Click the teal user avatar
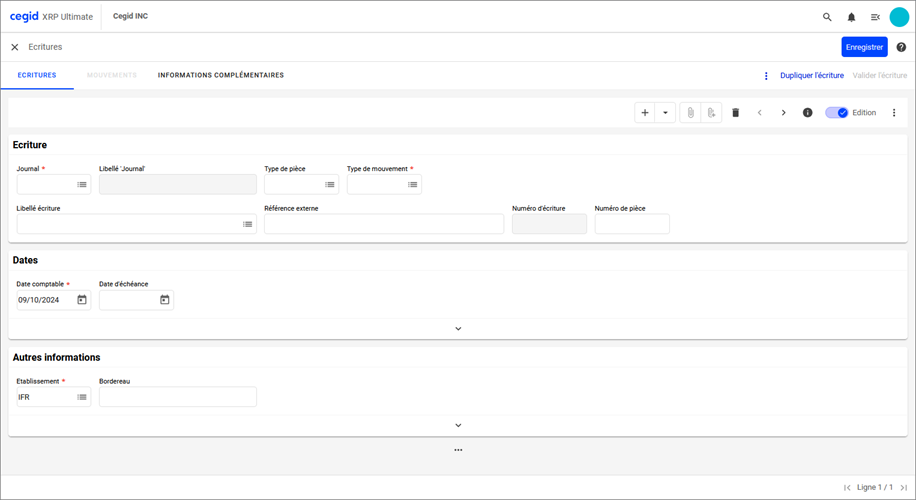 coord(899,17)
